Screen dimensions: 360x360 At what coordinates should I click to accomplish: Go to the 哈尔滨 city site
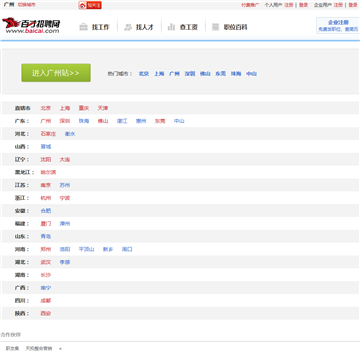48,172
